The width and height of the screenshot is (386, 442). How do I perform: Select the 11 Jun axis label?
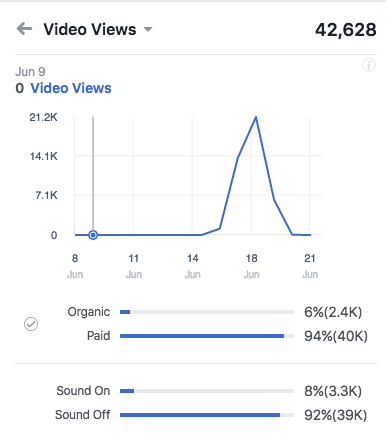click(x=134, y=266)
